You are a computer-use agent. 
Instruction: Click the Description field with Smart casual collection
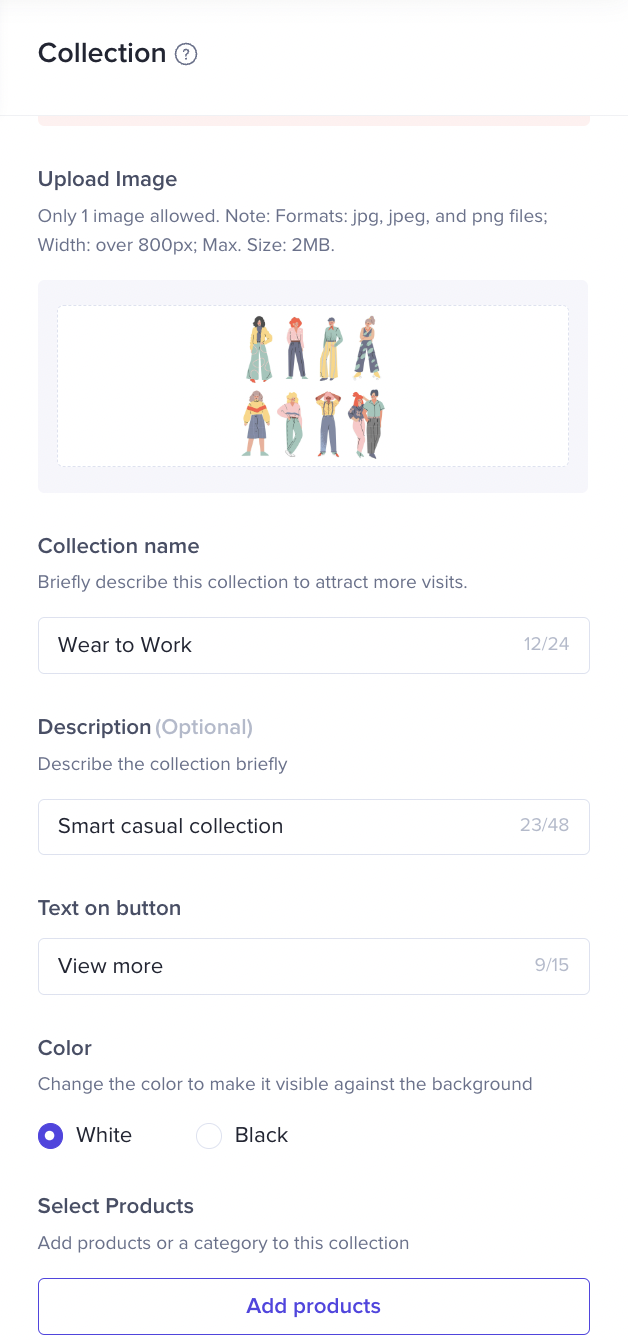(280, 827)
